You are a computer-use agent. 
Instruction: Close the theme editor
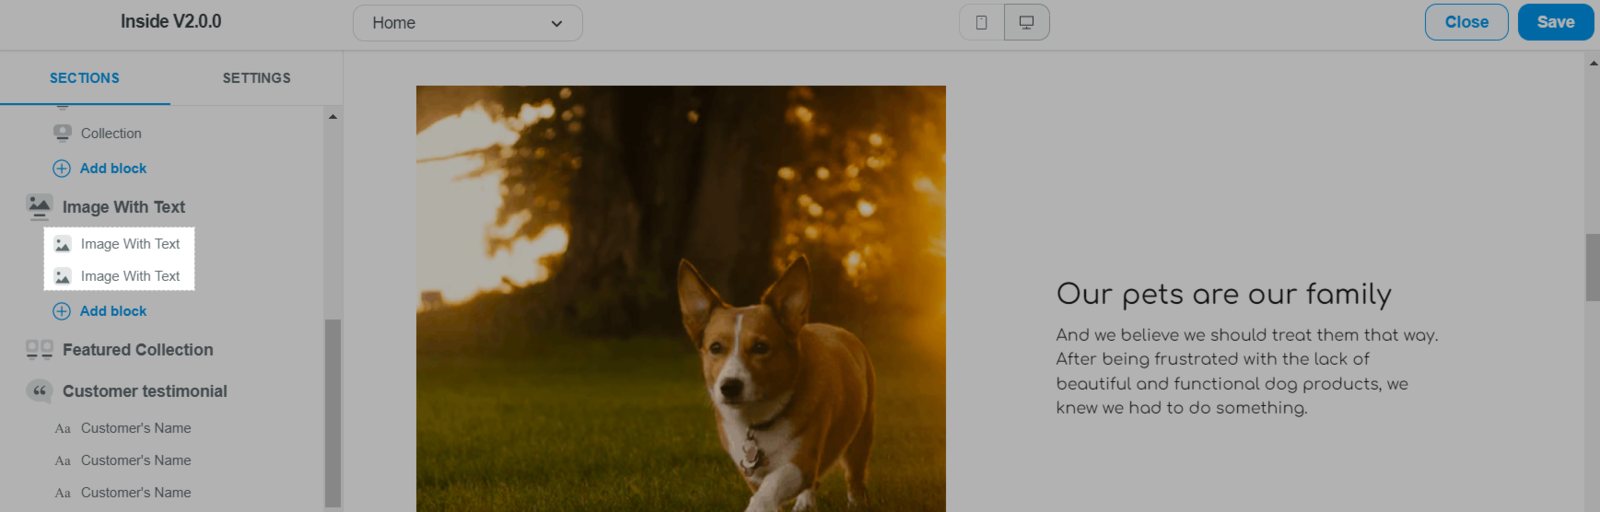[x=1466, y=22]
